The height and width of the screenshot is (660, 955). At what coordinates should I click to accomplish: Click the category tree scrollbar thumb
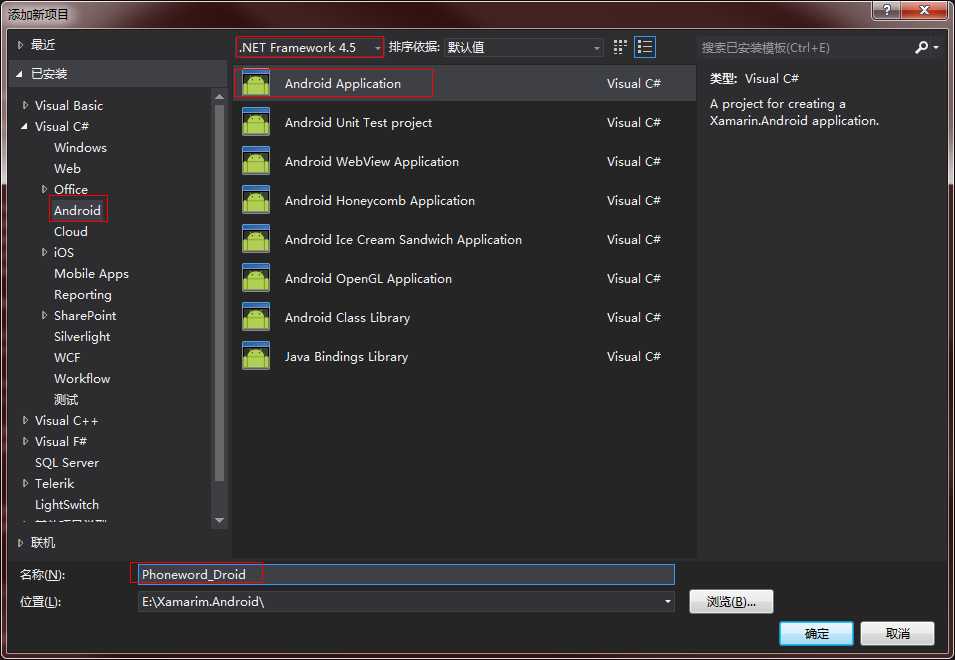220,293
